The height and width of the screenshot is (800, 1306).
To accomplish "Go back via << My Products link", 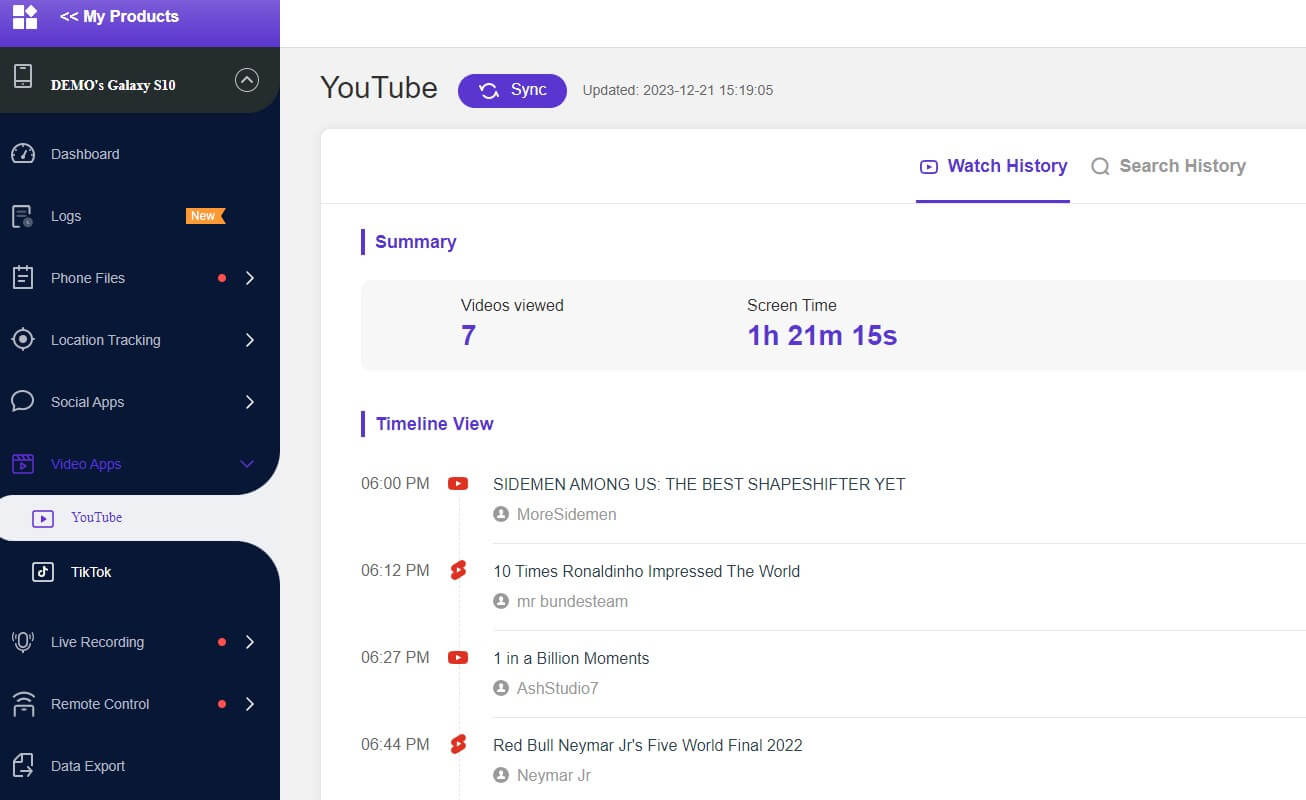I will point(119,17).
